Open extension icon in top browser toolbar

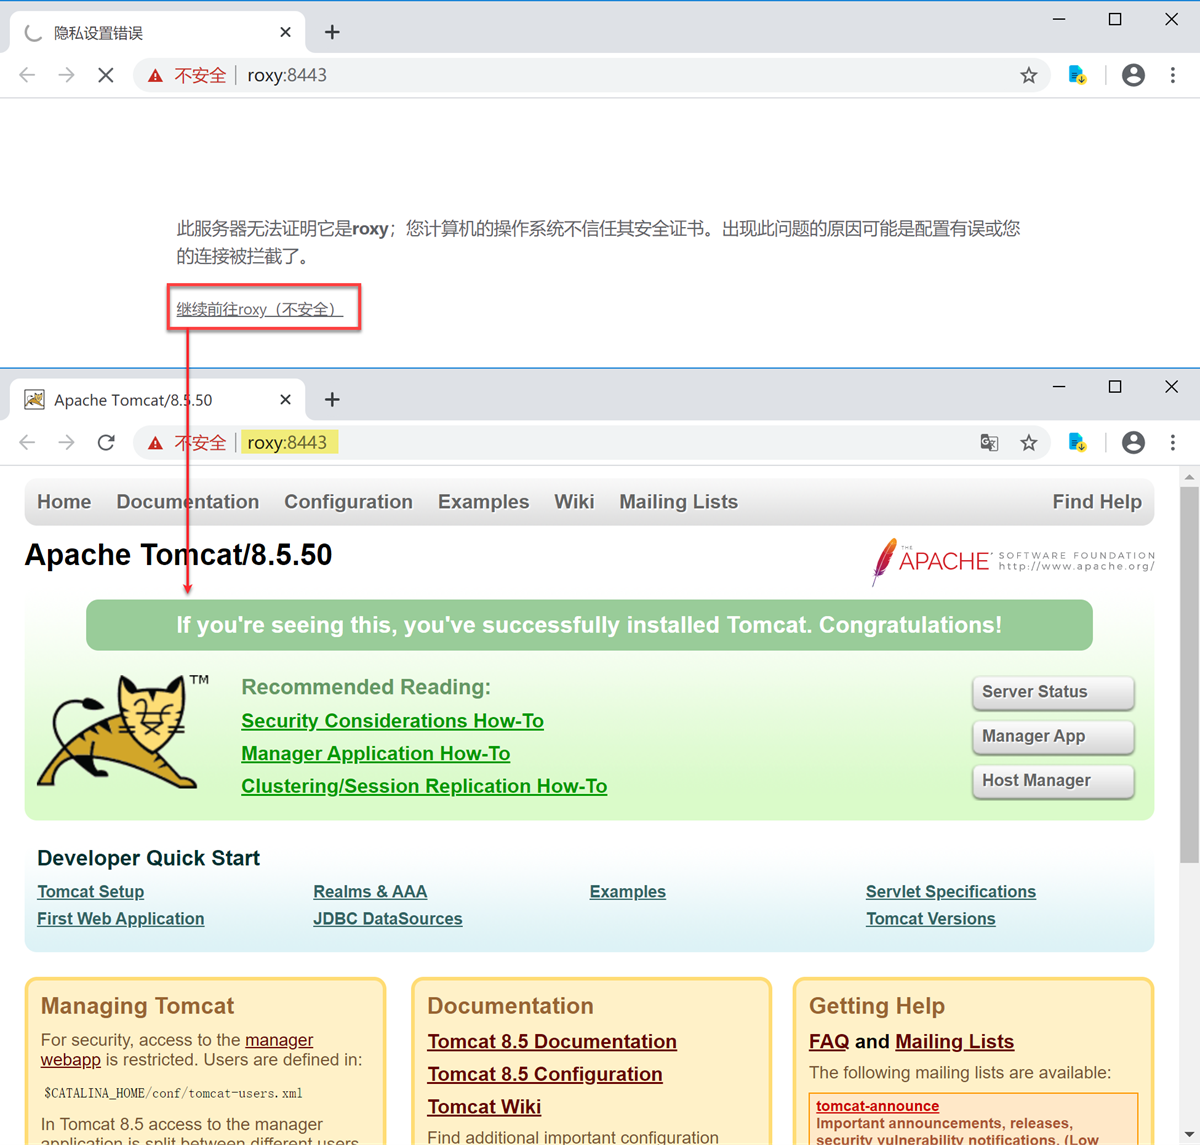pos(1077,75)
